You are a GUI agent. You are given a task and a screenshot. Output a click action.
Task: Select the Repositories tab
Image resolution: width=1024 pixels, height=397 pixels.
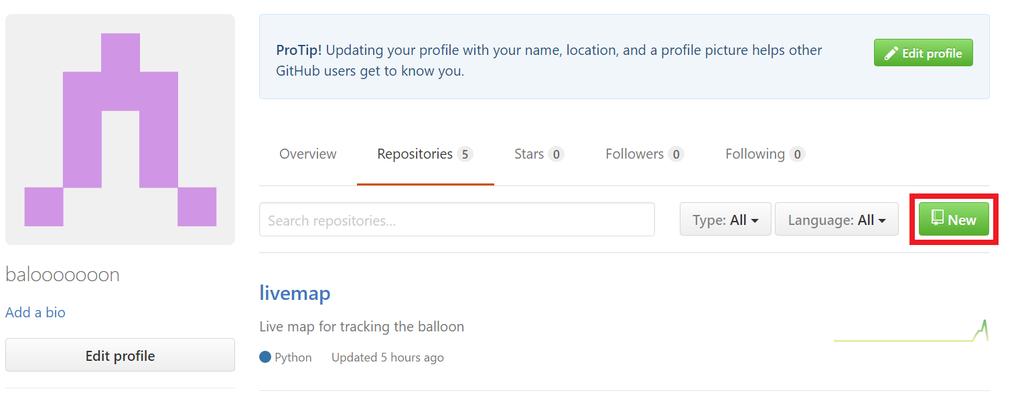point(425,154)
